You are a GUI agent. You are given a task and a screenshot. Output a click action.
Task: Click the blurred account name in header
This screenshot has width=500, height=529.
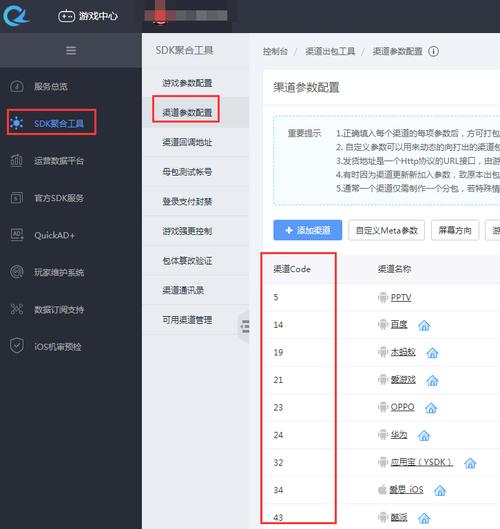[x=186, y=16]
